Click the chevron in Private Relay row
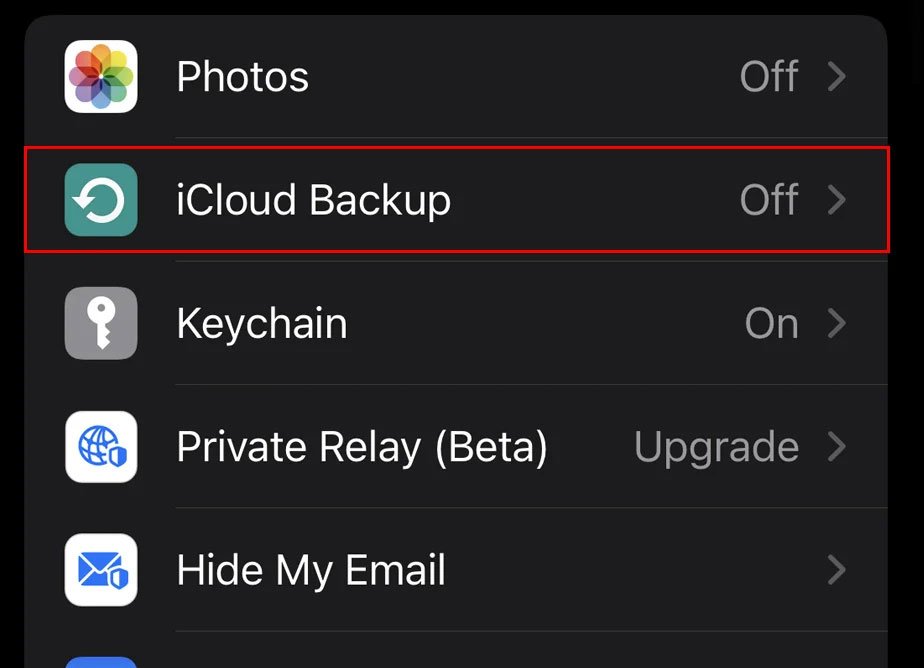 (838, 447)
